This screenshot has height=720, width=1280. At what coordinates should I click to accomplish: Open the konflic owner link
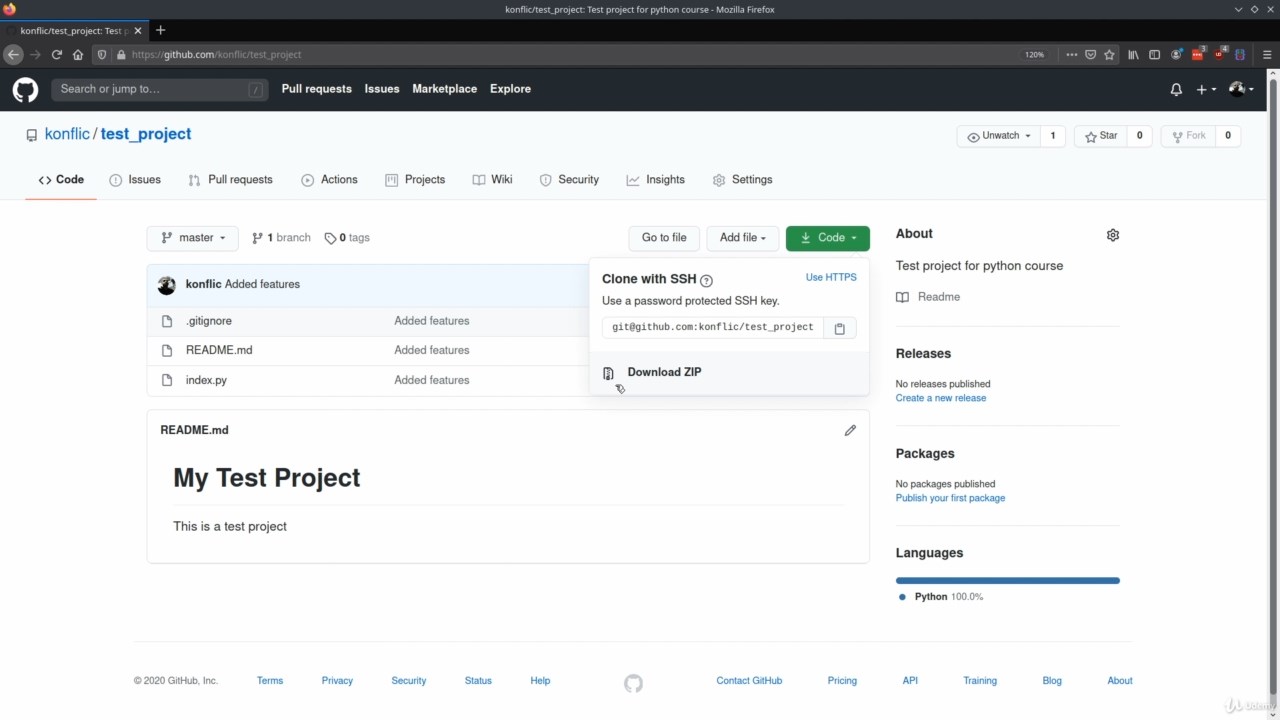[x=67, y=134]
